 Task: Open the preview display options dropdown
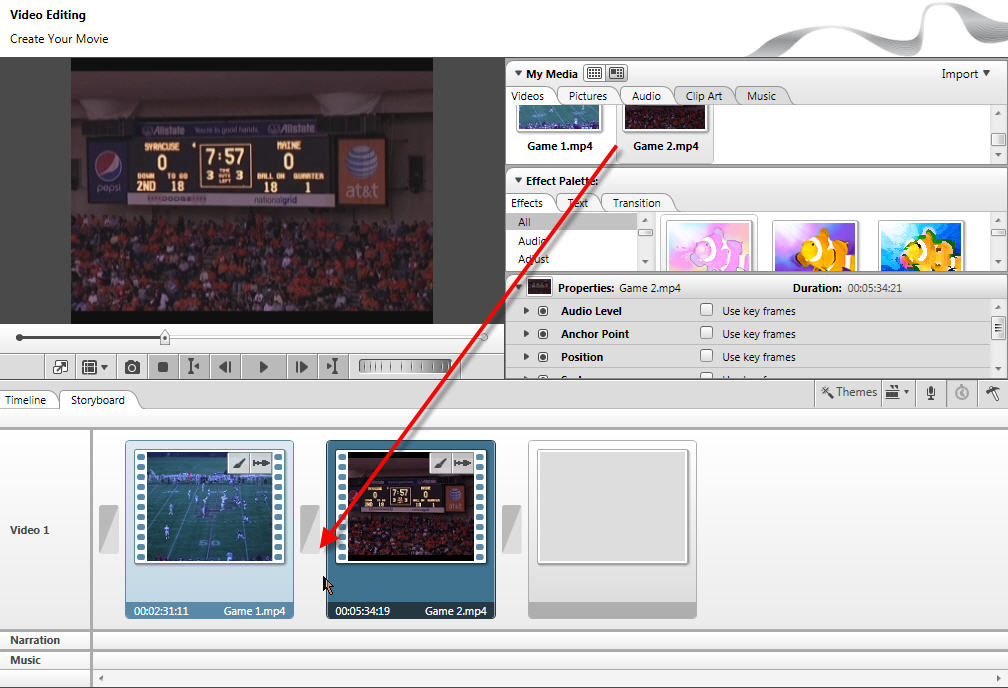tap(95, 367)
